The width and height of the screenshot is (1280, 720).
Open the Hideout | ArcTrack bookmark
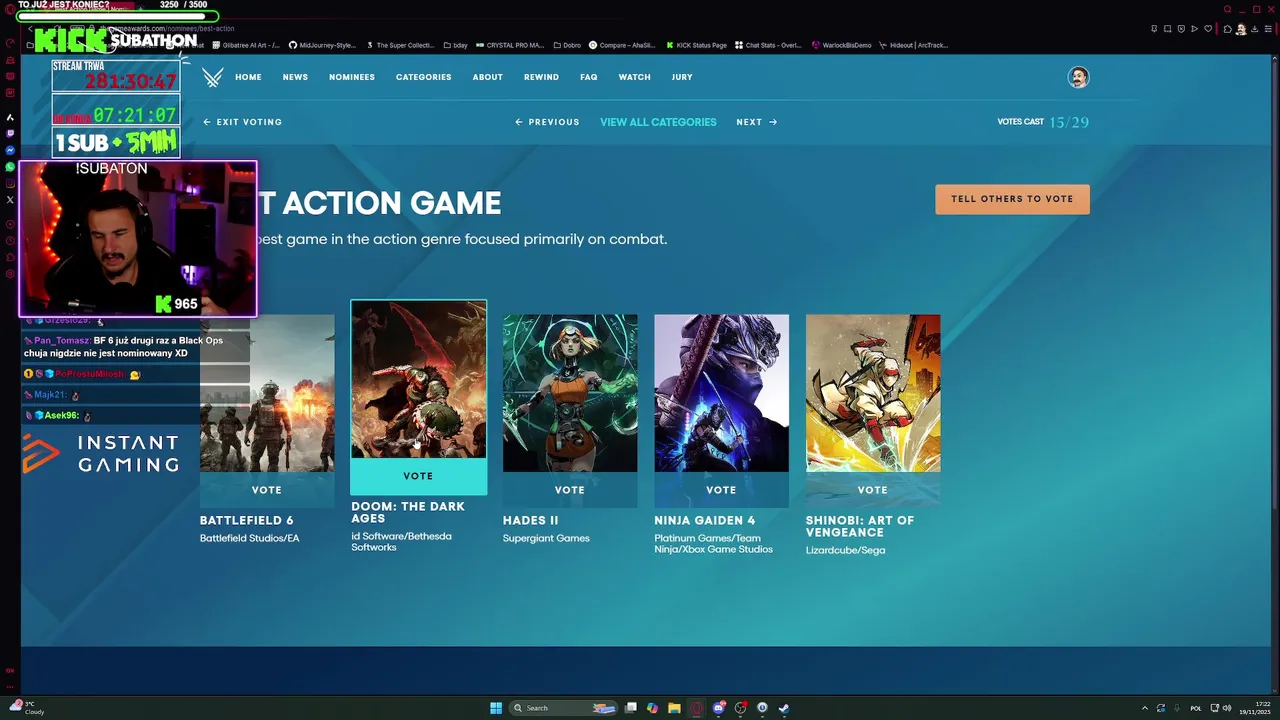913,45
